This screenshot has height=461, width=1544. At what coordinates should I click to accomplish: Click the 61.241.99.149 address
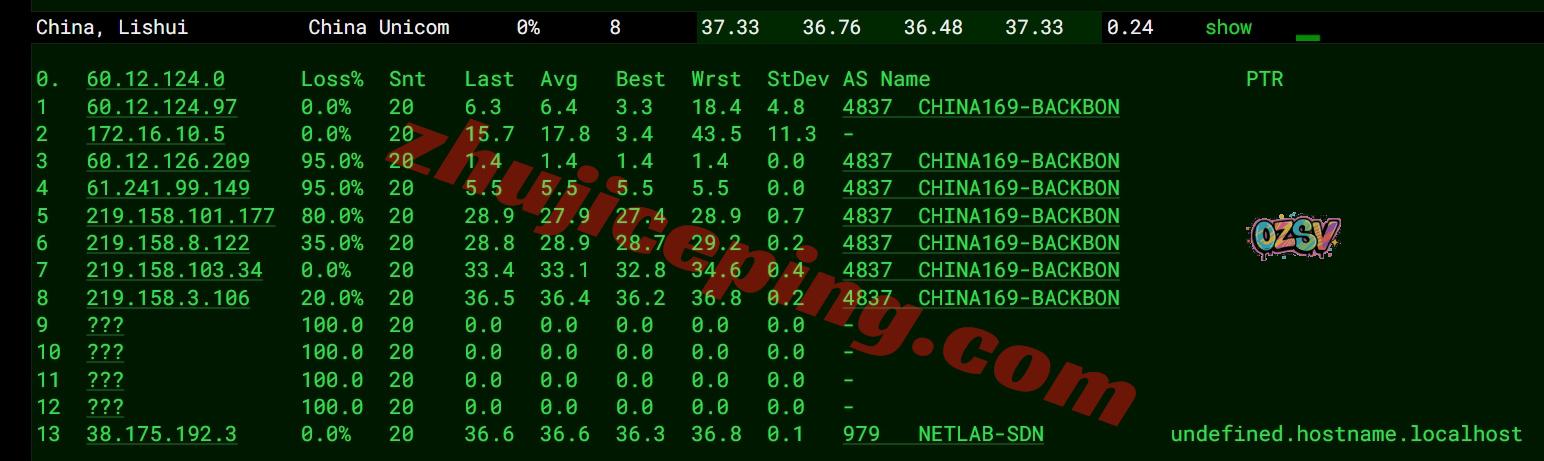click(x=168, y=188)
